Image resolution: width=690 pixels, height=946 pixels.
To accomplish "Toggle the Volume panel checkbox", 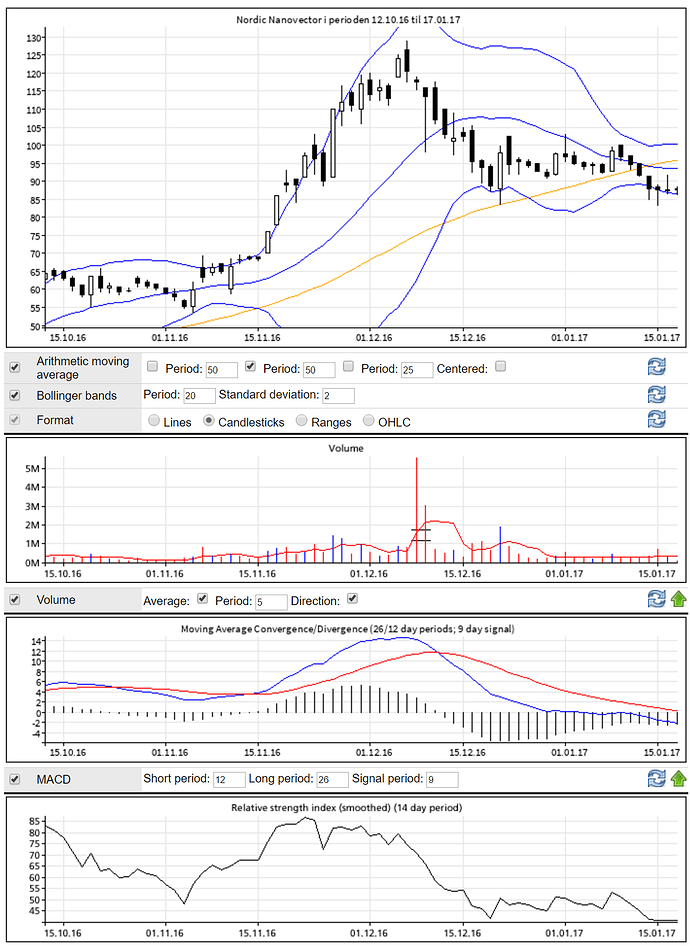I will click(15, 600).
